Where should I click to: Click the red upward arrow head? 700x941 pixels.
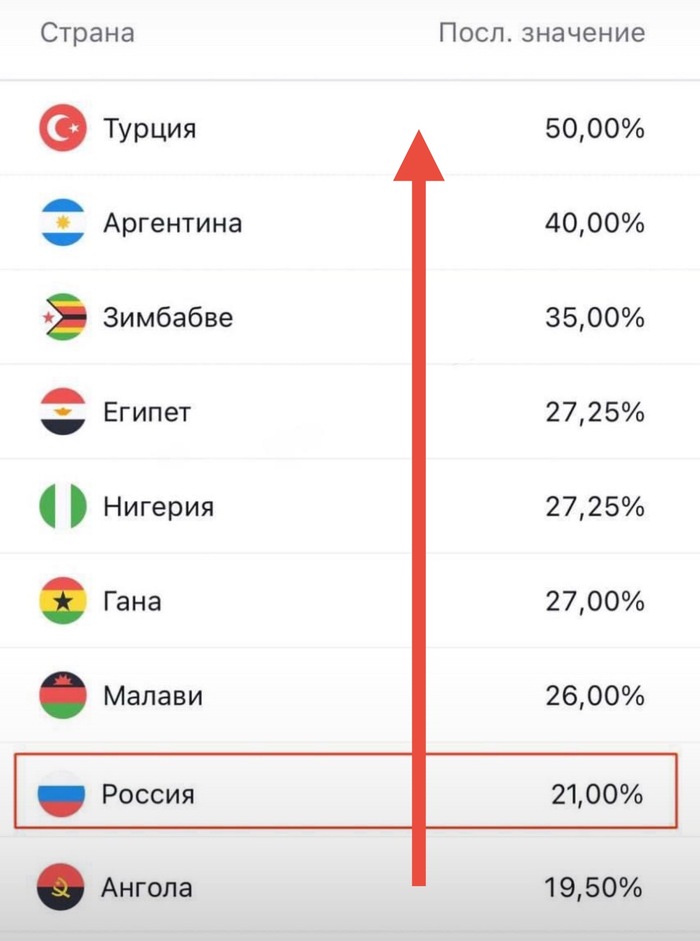tap(419, 155)
